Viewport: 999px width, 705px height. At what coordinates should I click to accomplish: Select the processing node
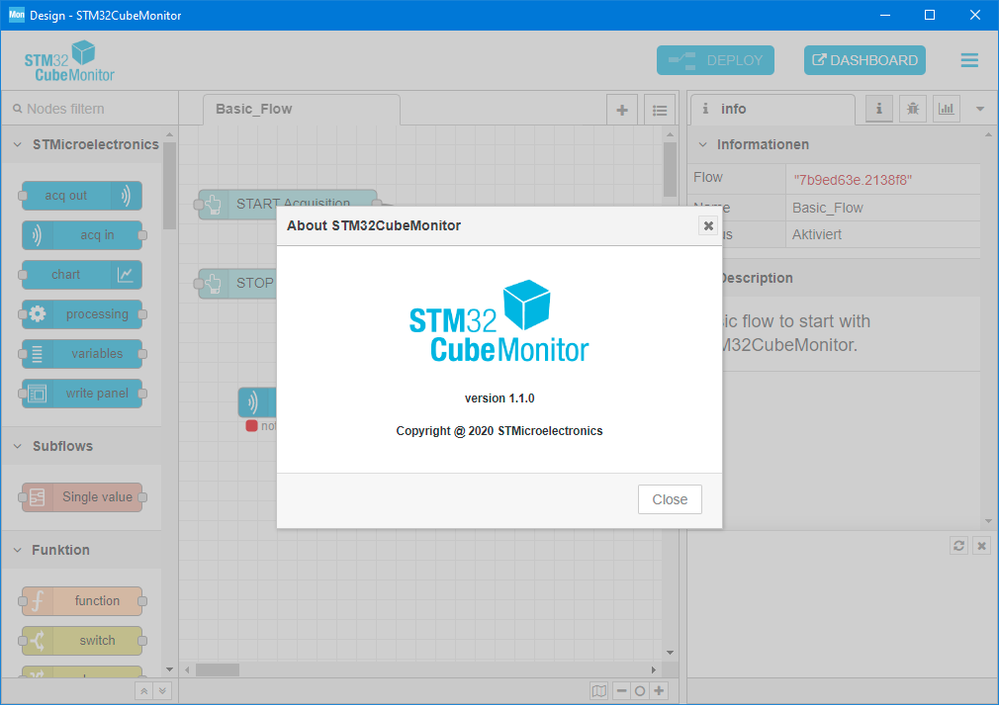pyautogui.click(x=82, y=314)
